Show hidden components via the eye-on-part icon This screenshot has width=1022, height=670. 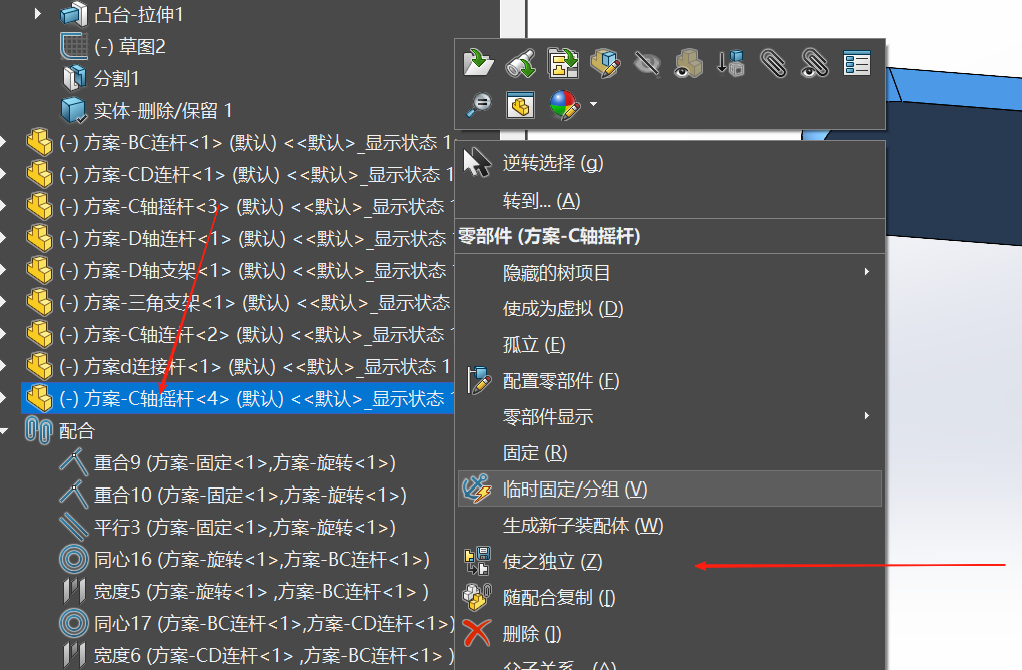pyautogui.click(x=688, y=63)
